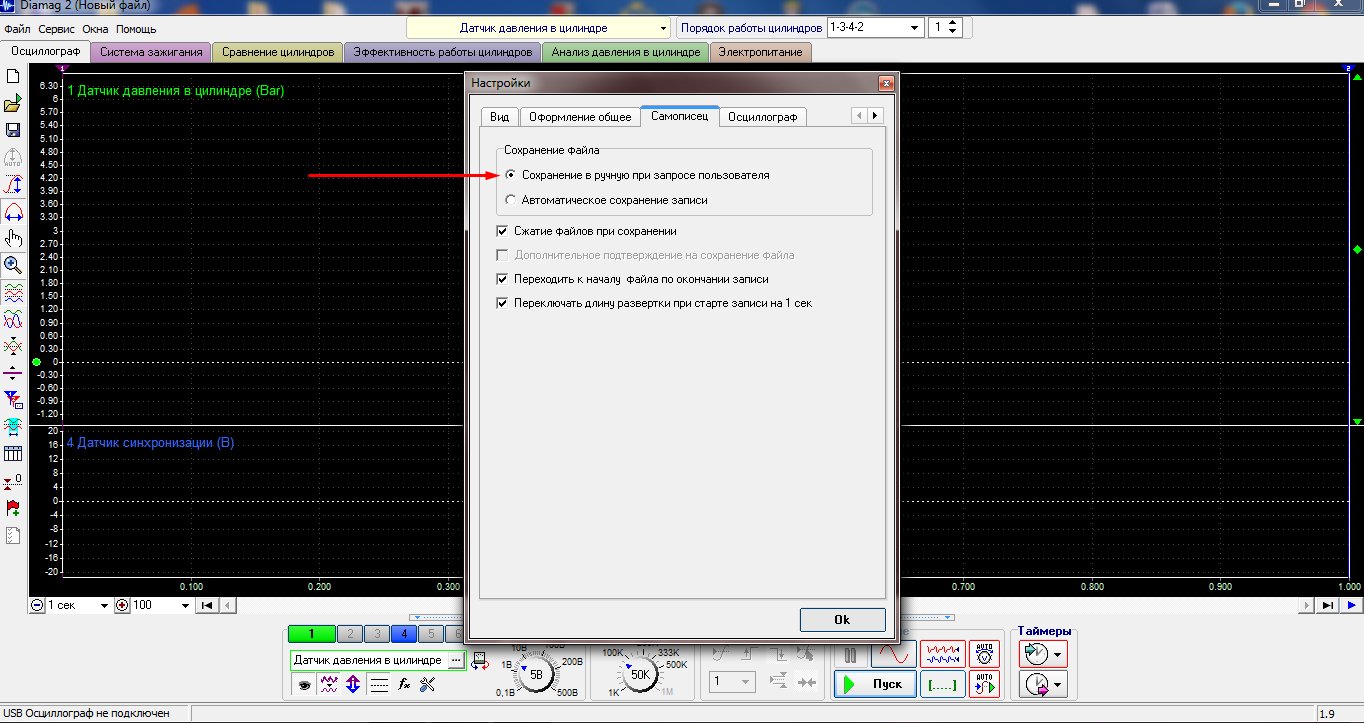Select channel 4 blue button
The width and height of the screenshot is (1364, 723).
[403, 633]
